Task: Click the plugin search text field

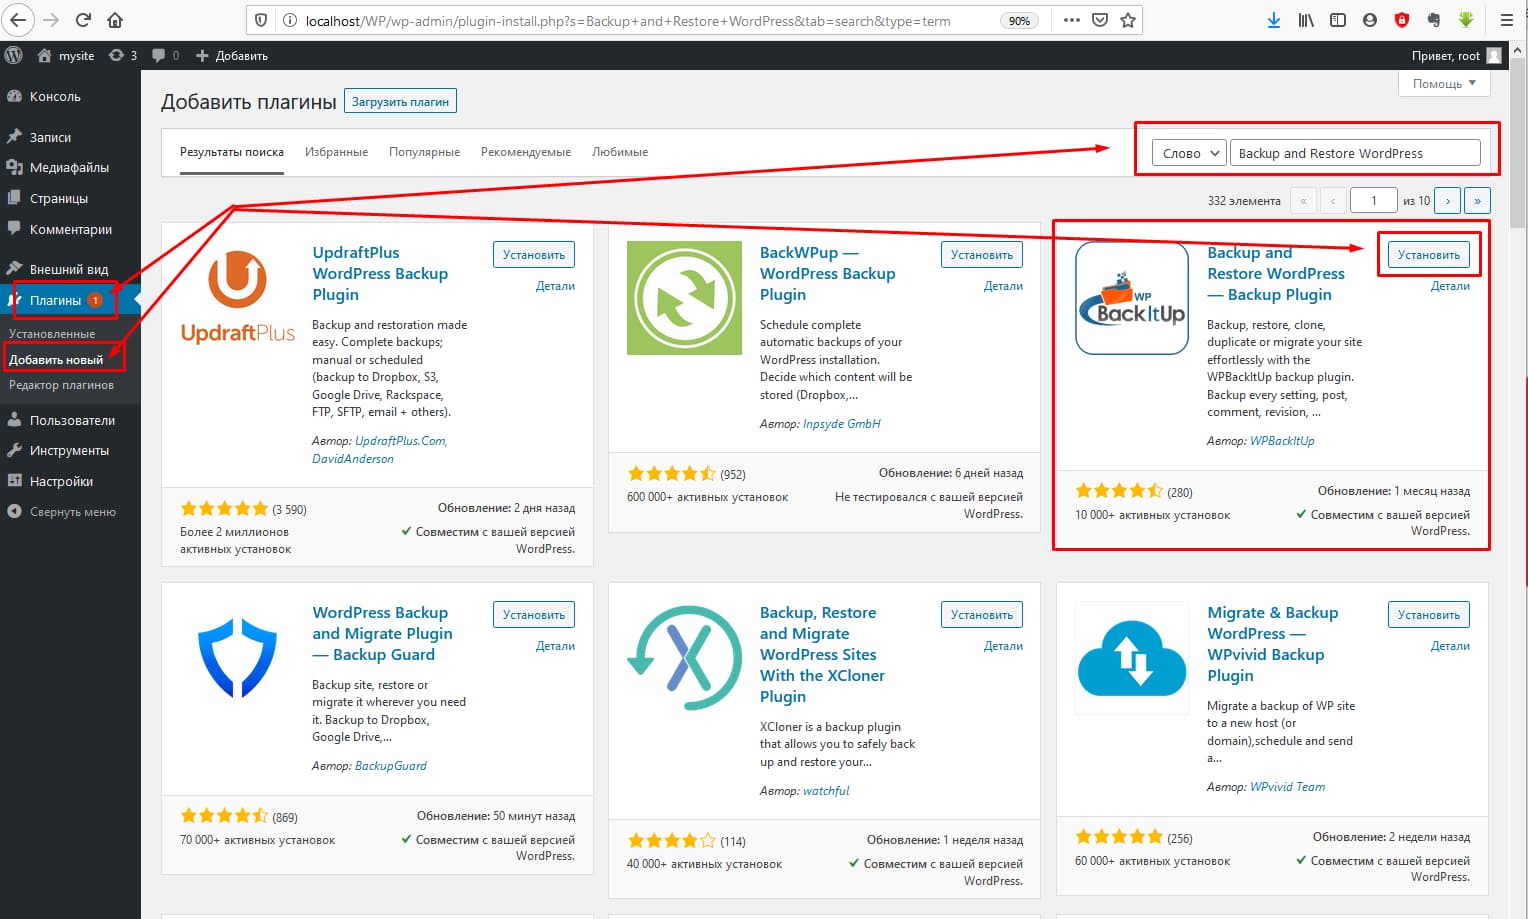Action: tap(1355, 153)
